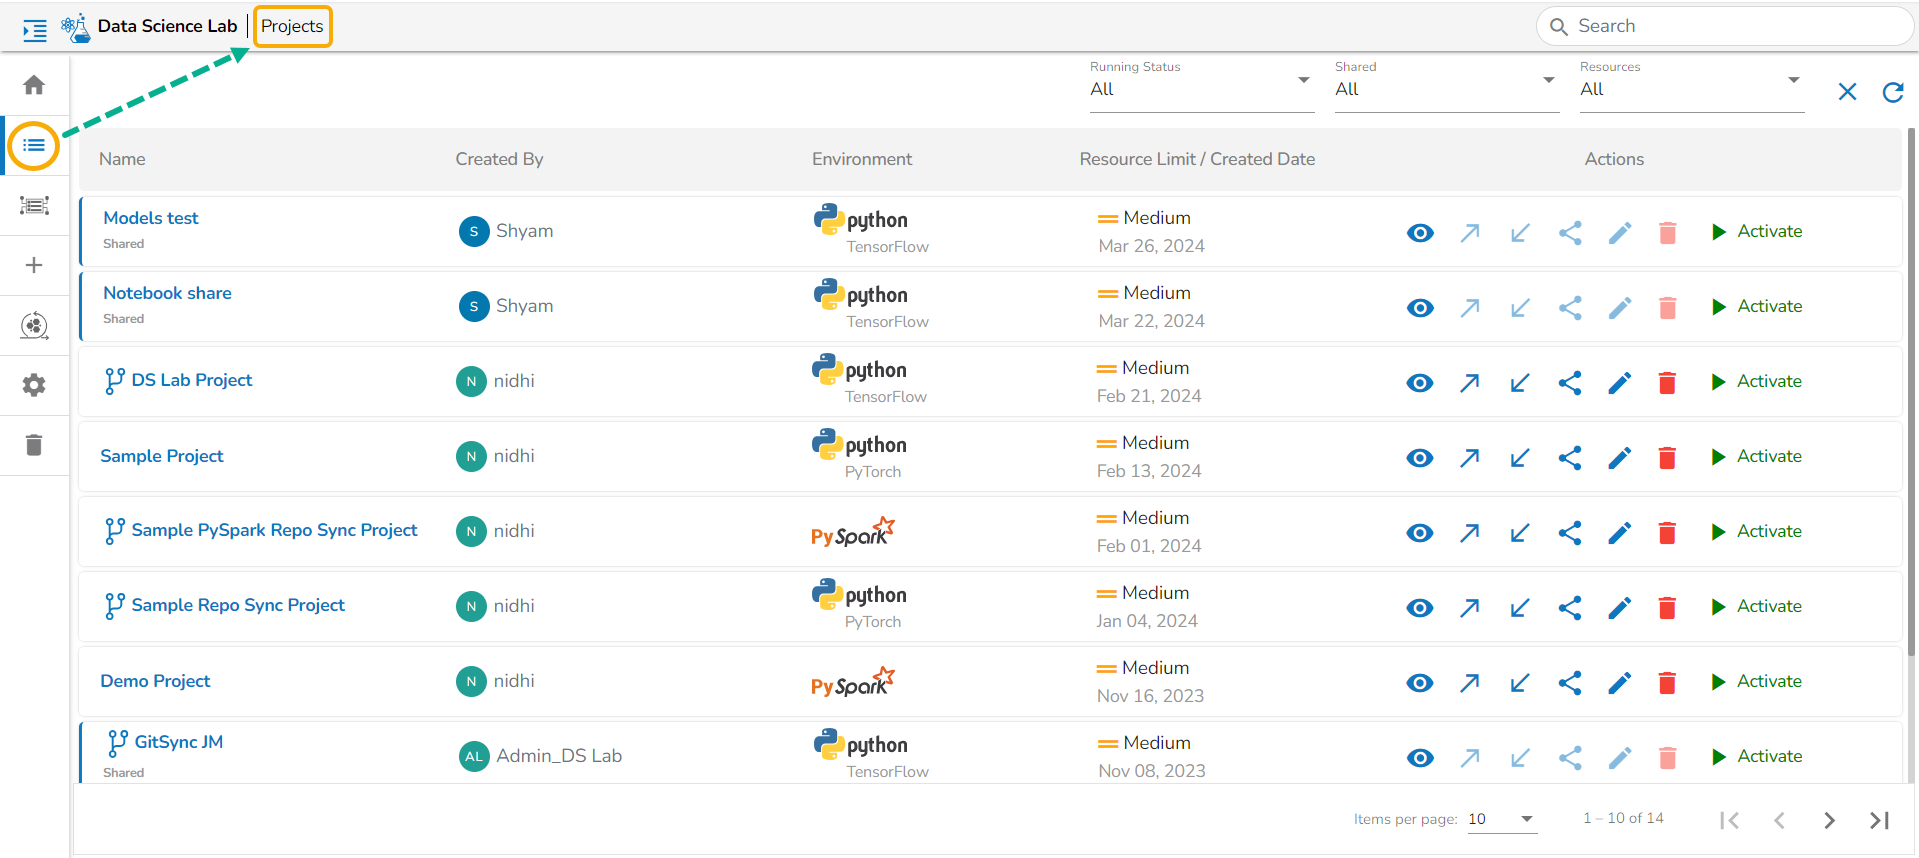Click the share icon for DS Lab Project
Screen dimensions: 1919x858
click(1569, 383)
